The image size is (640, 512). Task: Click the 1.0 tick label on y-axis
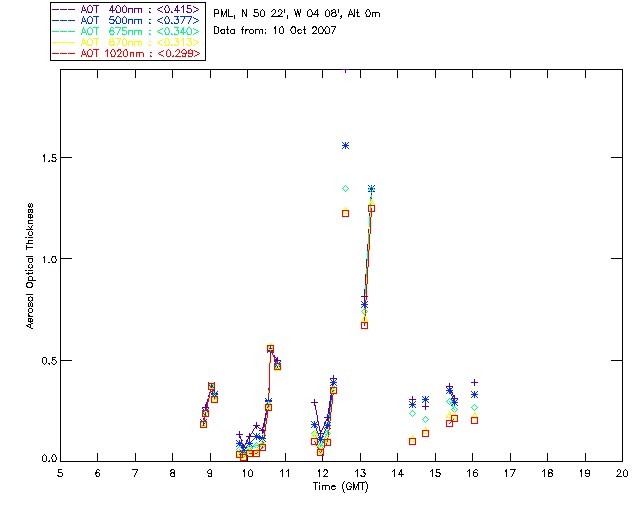pos(49,259)
